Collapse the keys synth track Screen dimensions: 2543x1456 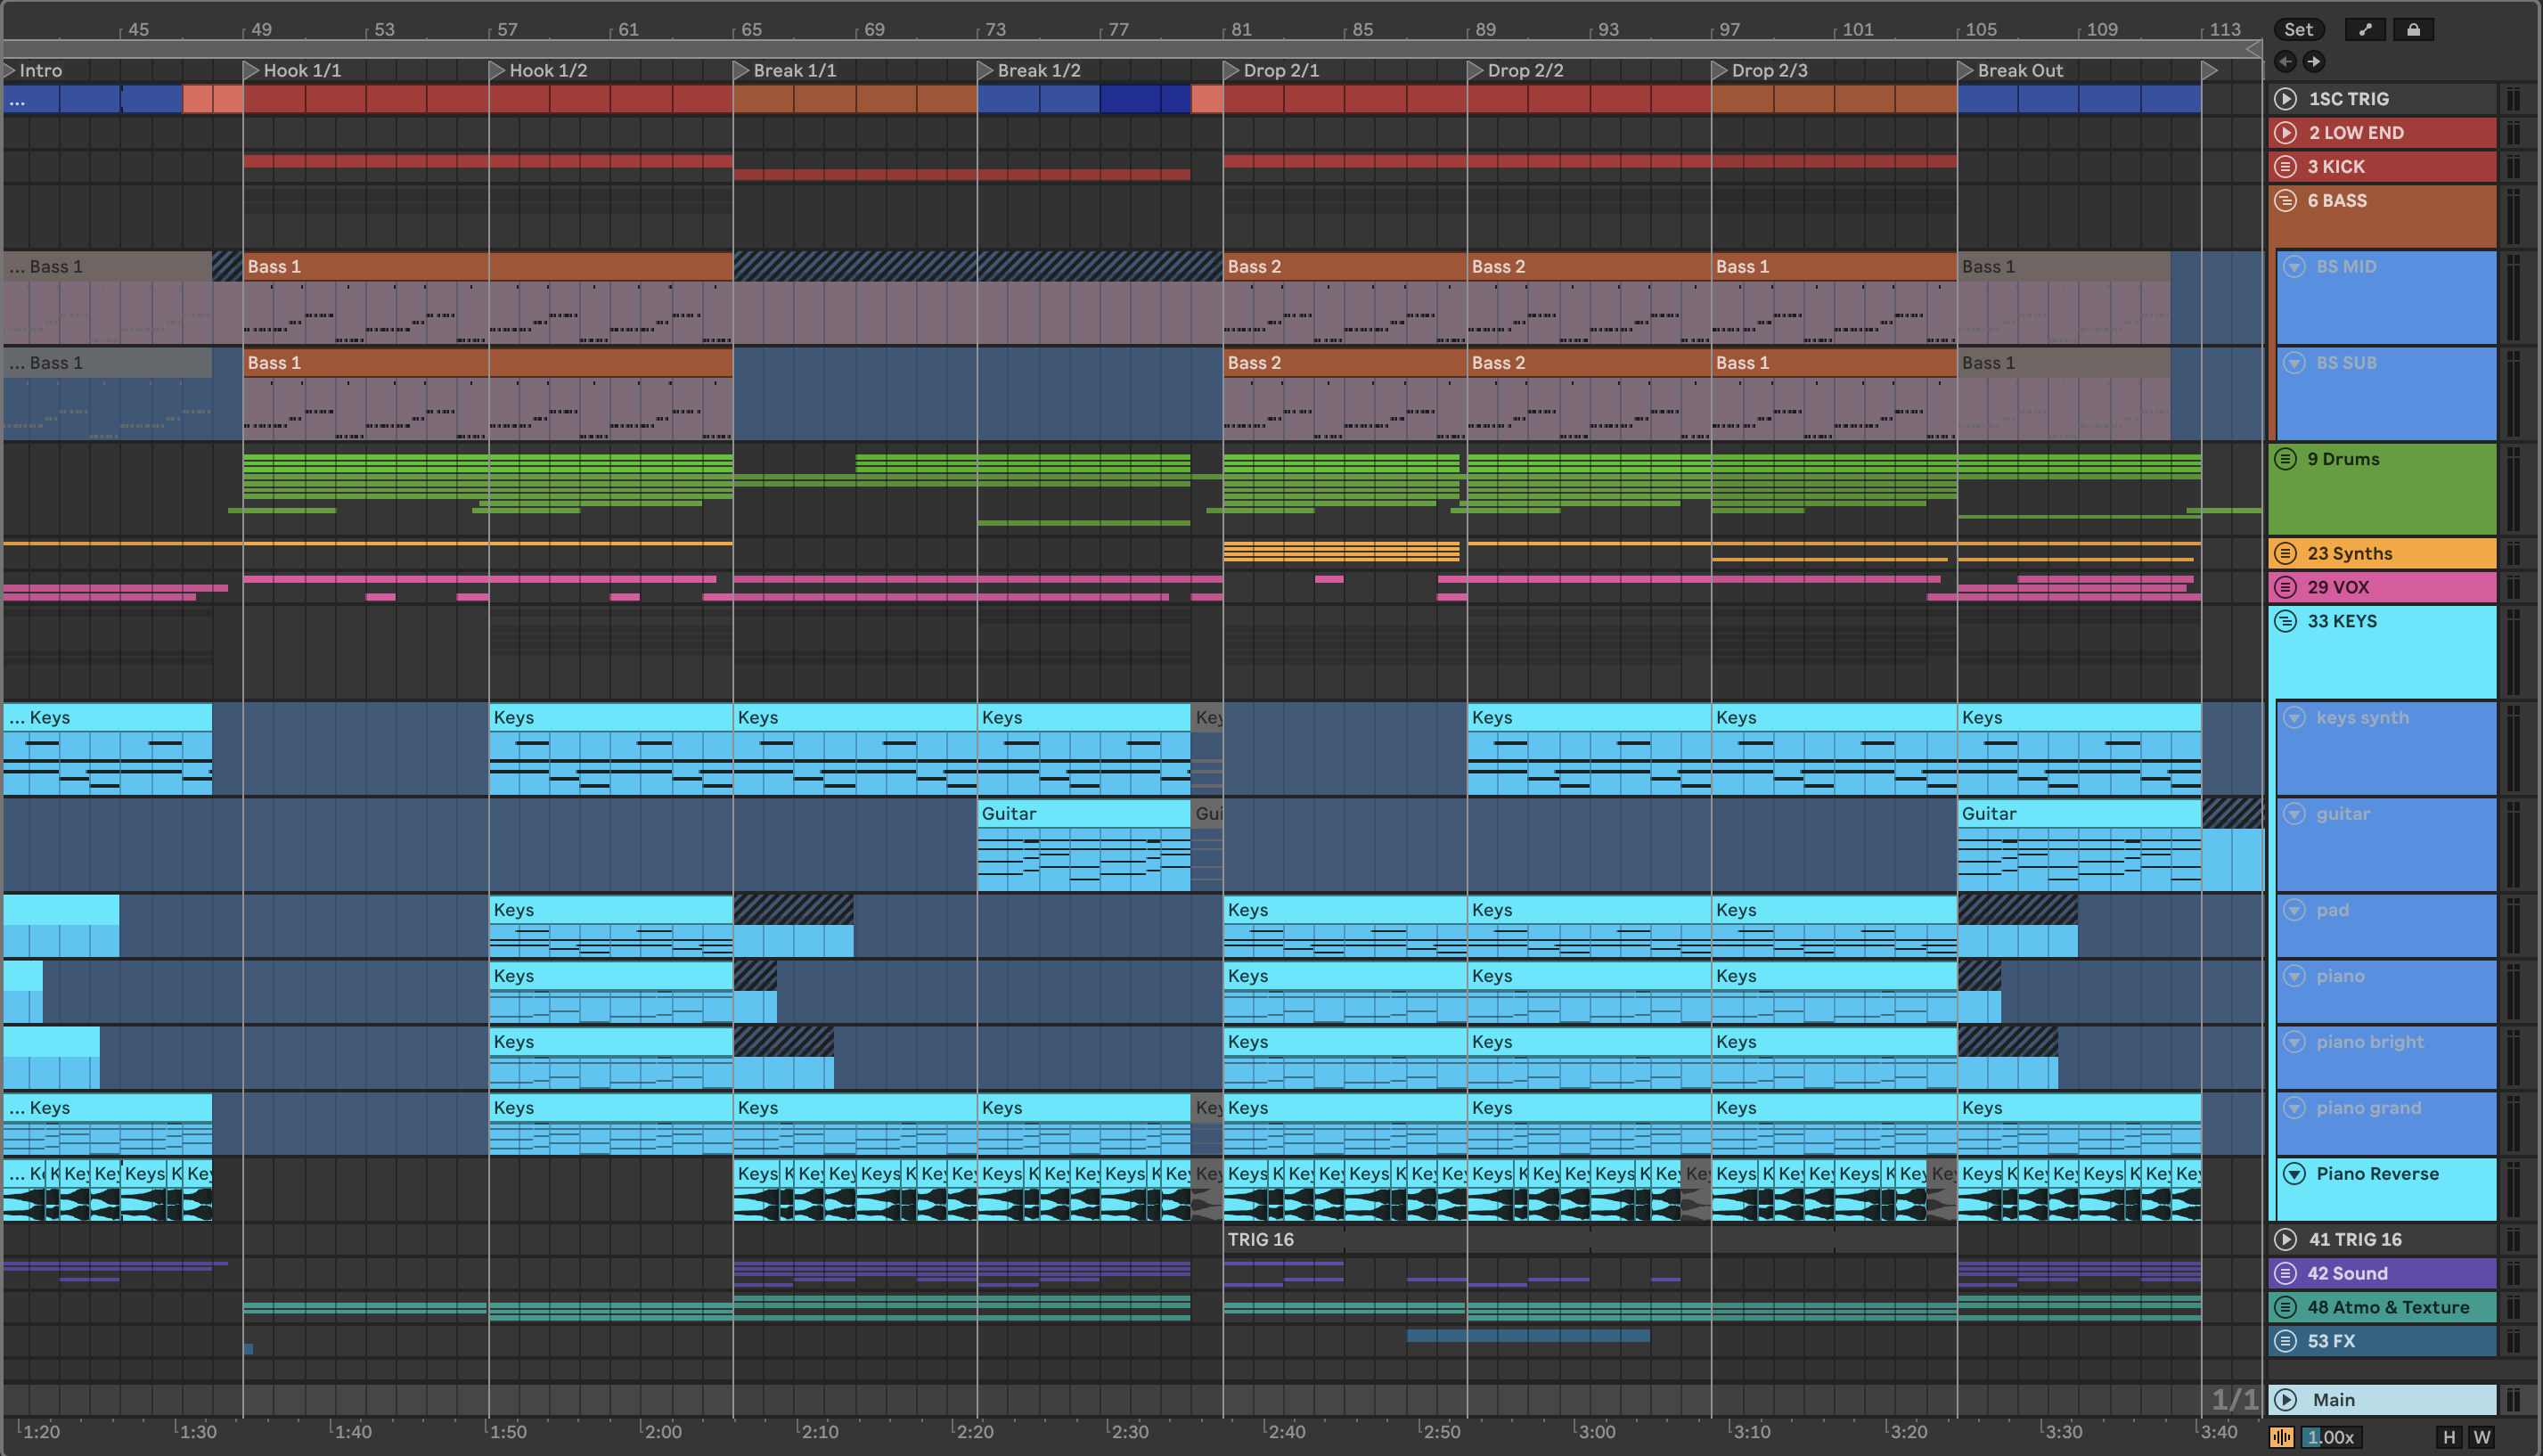point(2295,718)
